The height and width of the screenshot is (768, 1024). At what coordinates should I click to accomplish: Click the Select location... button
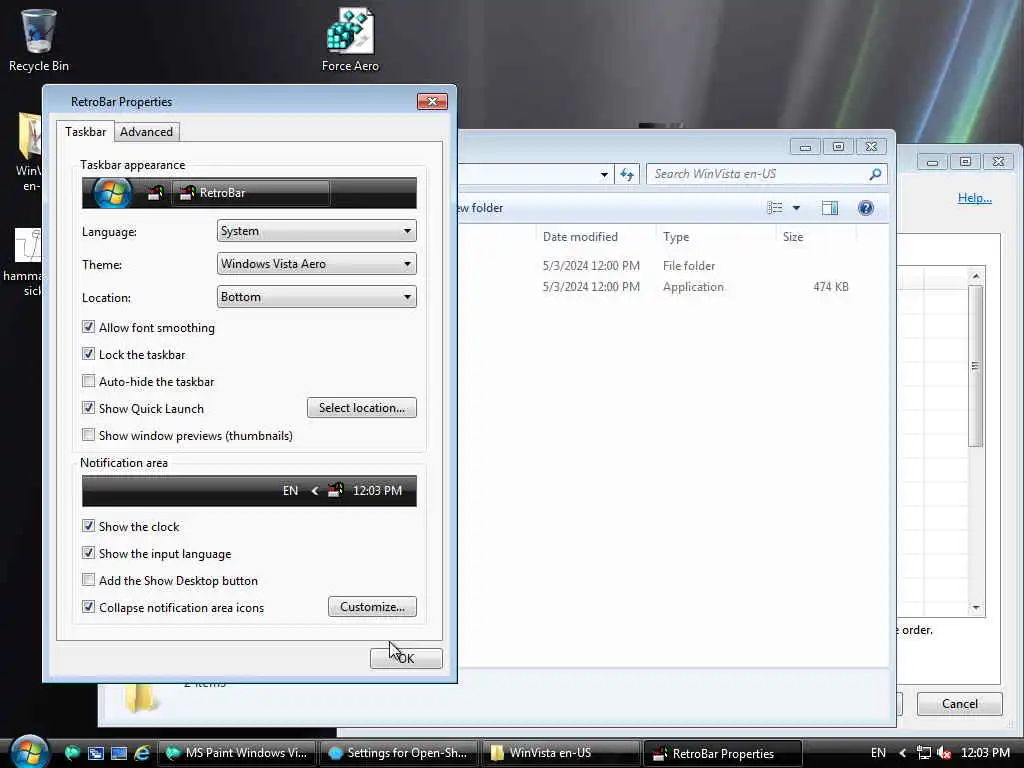(x=362, y=408)
